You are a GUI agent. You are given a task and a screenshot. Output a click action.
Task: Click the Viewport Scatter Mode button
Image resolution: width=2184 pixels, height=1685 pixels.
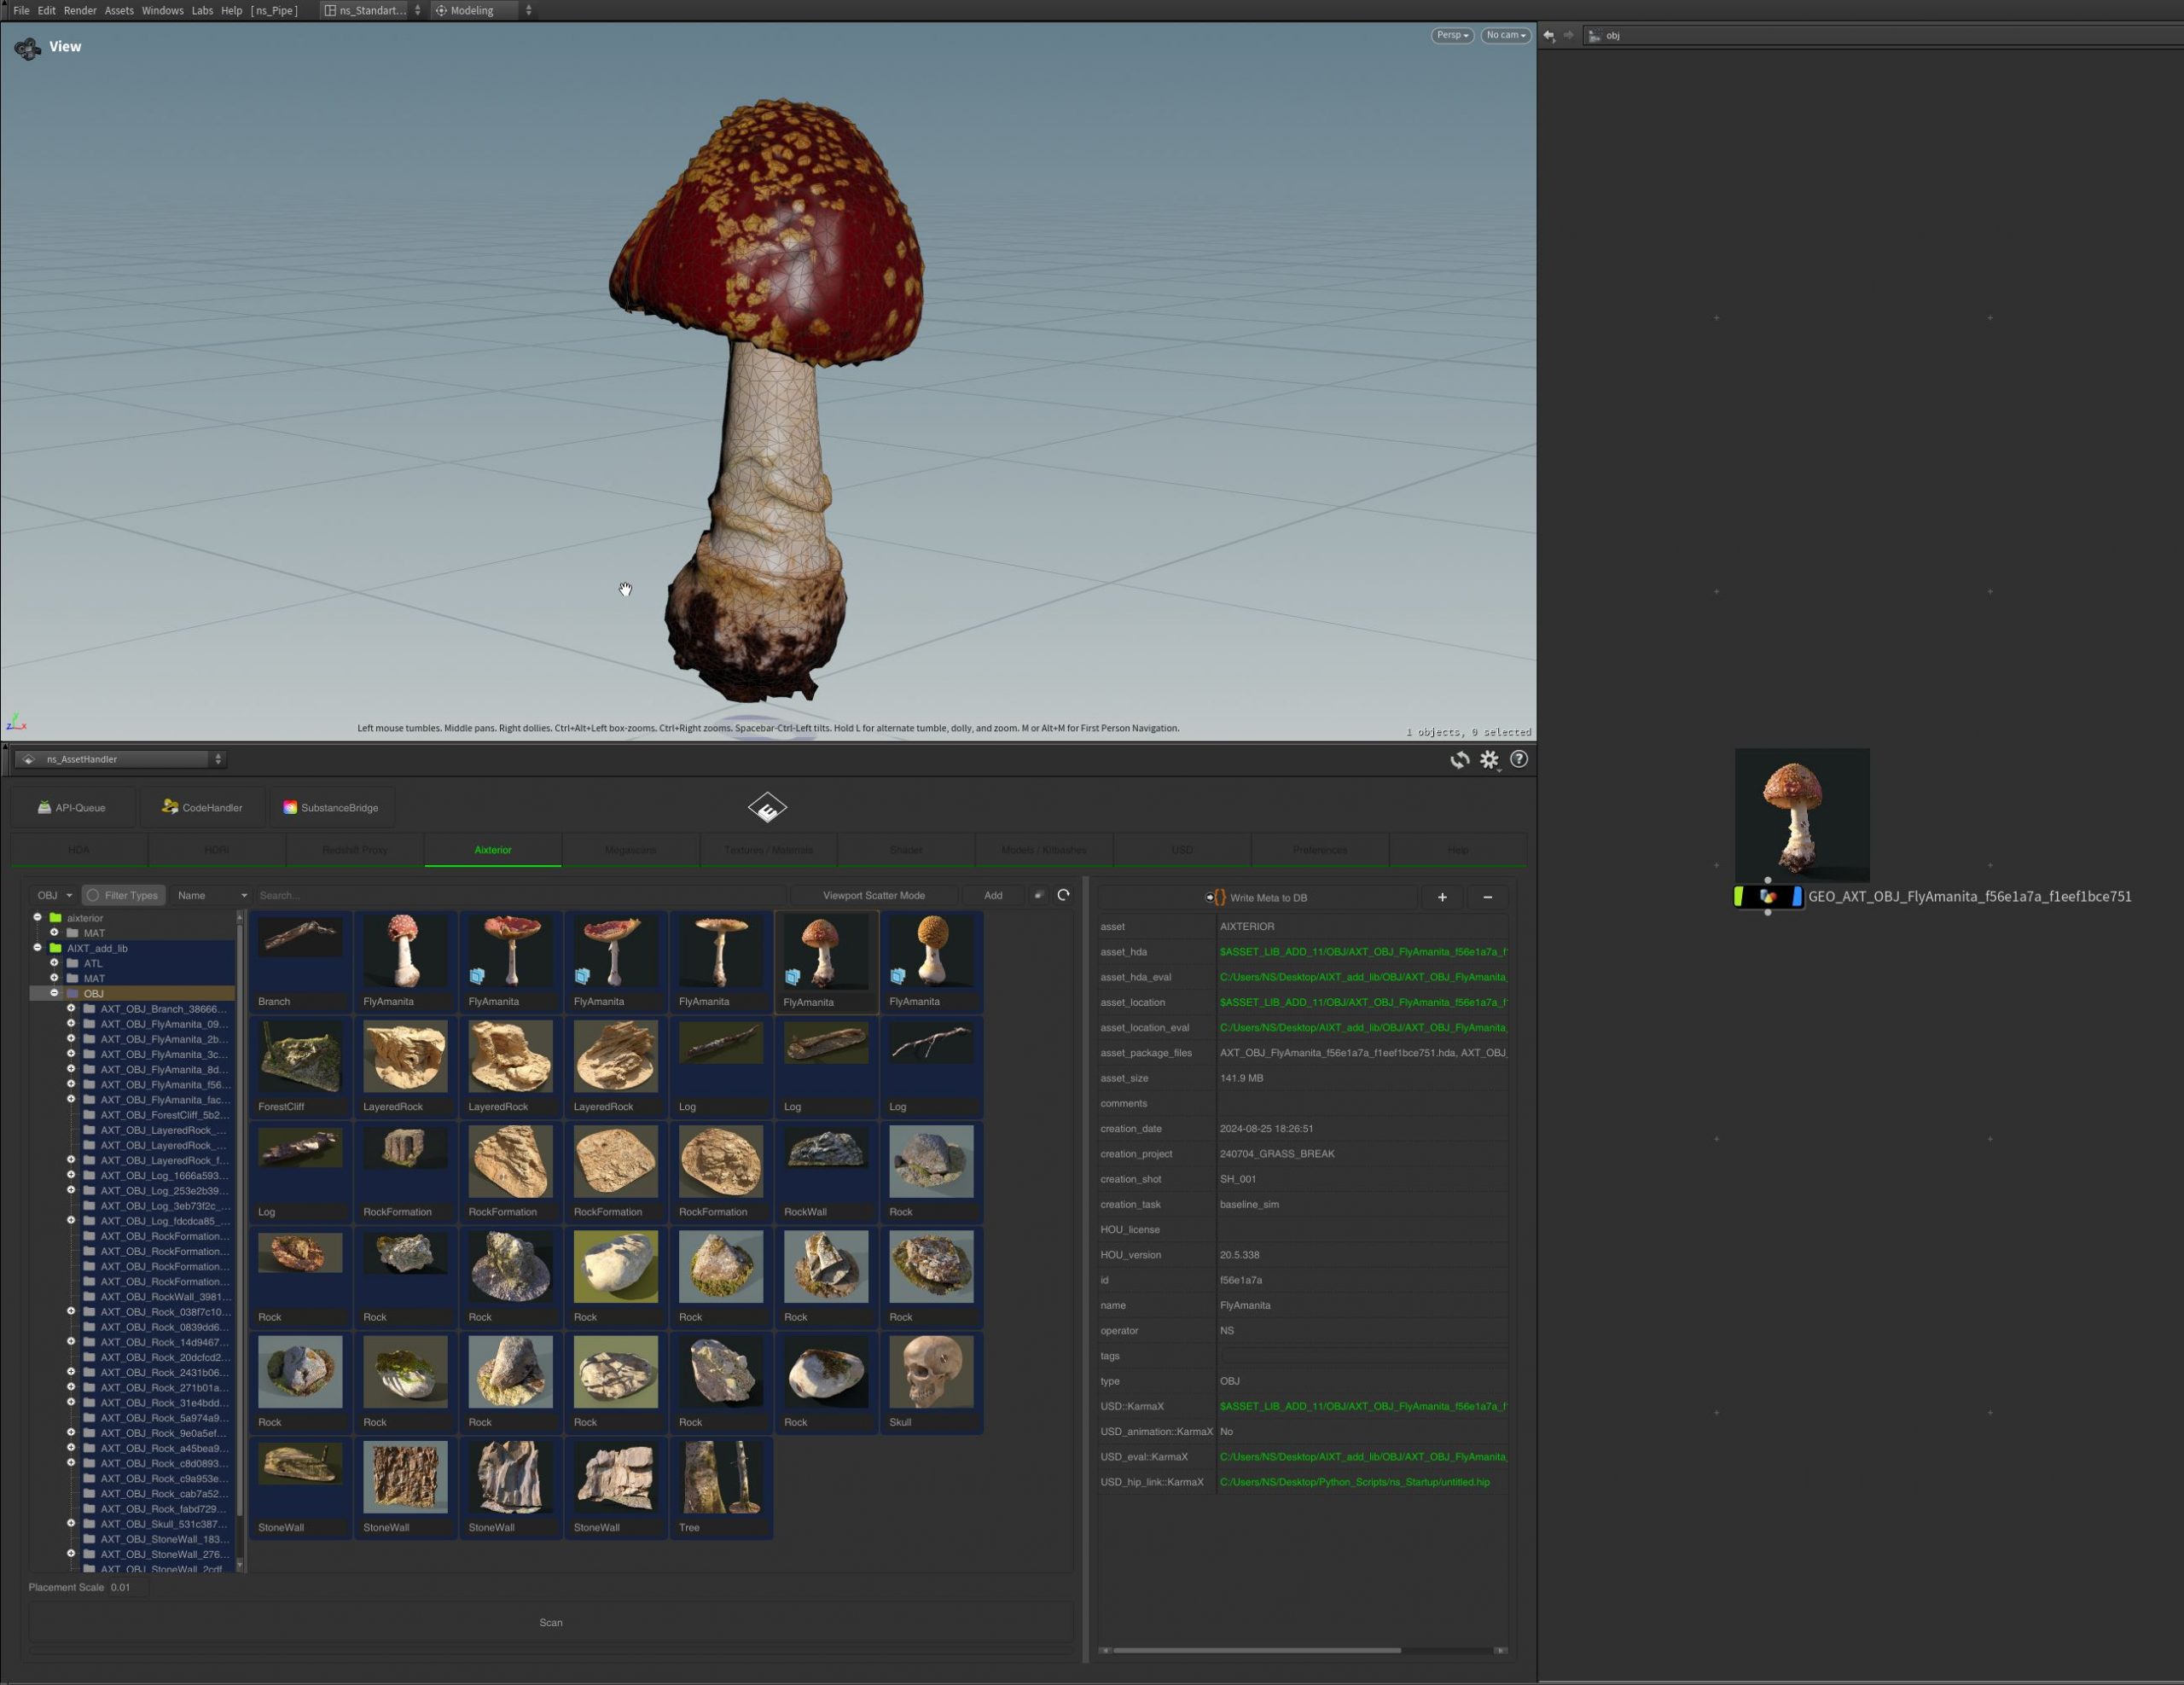point(873,896)
